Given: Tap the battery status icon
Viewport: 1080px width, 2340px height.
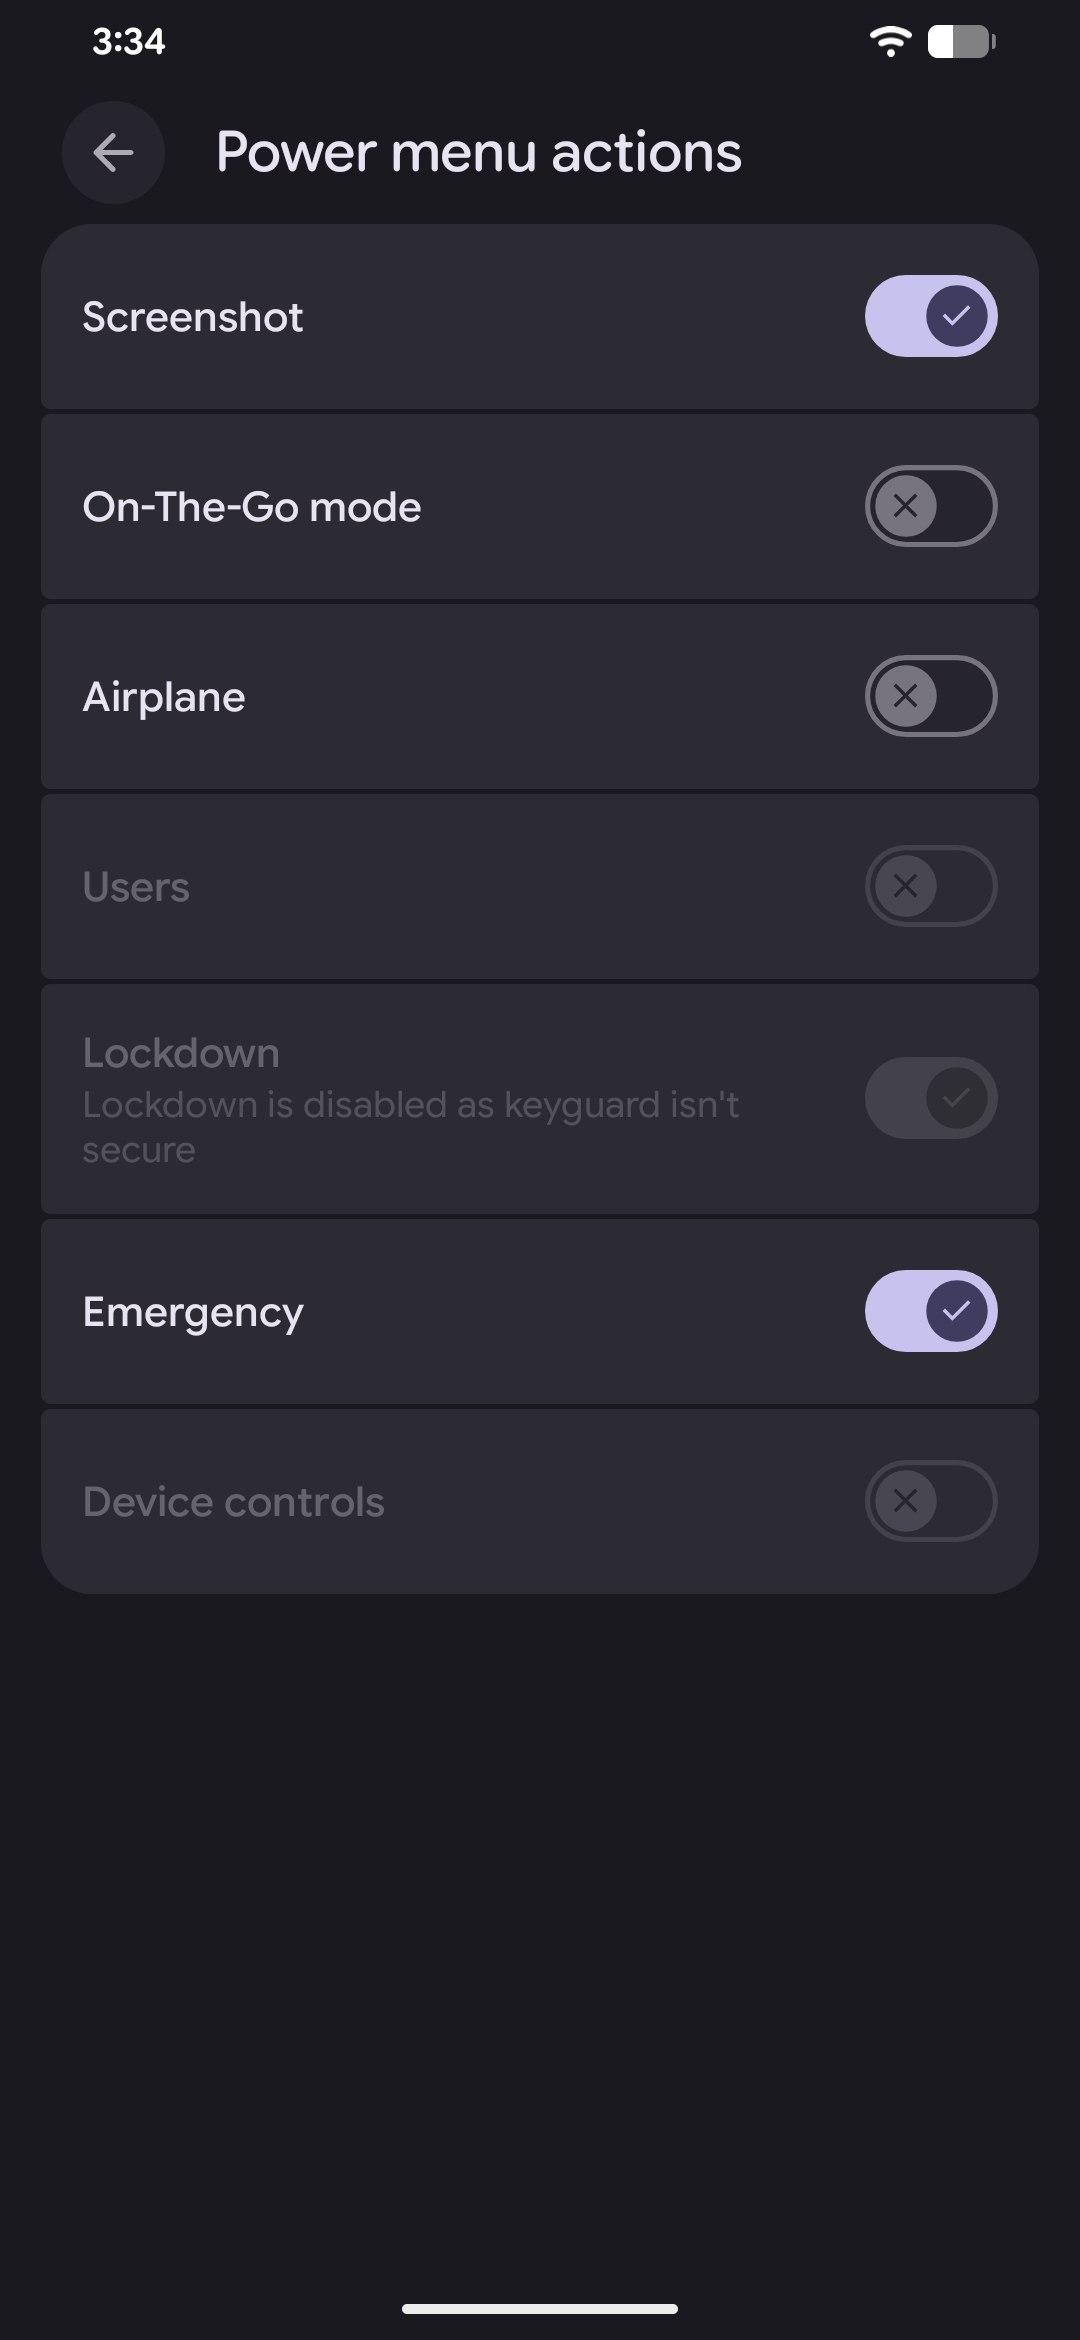Looking at the screenshot, I should point(961,42).
